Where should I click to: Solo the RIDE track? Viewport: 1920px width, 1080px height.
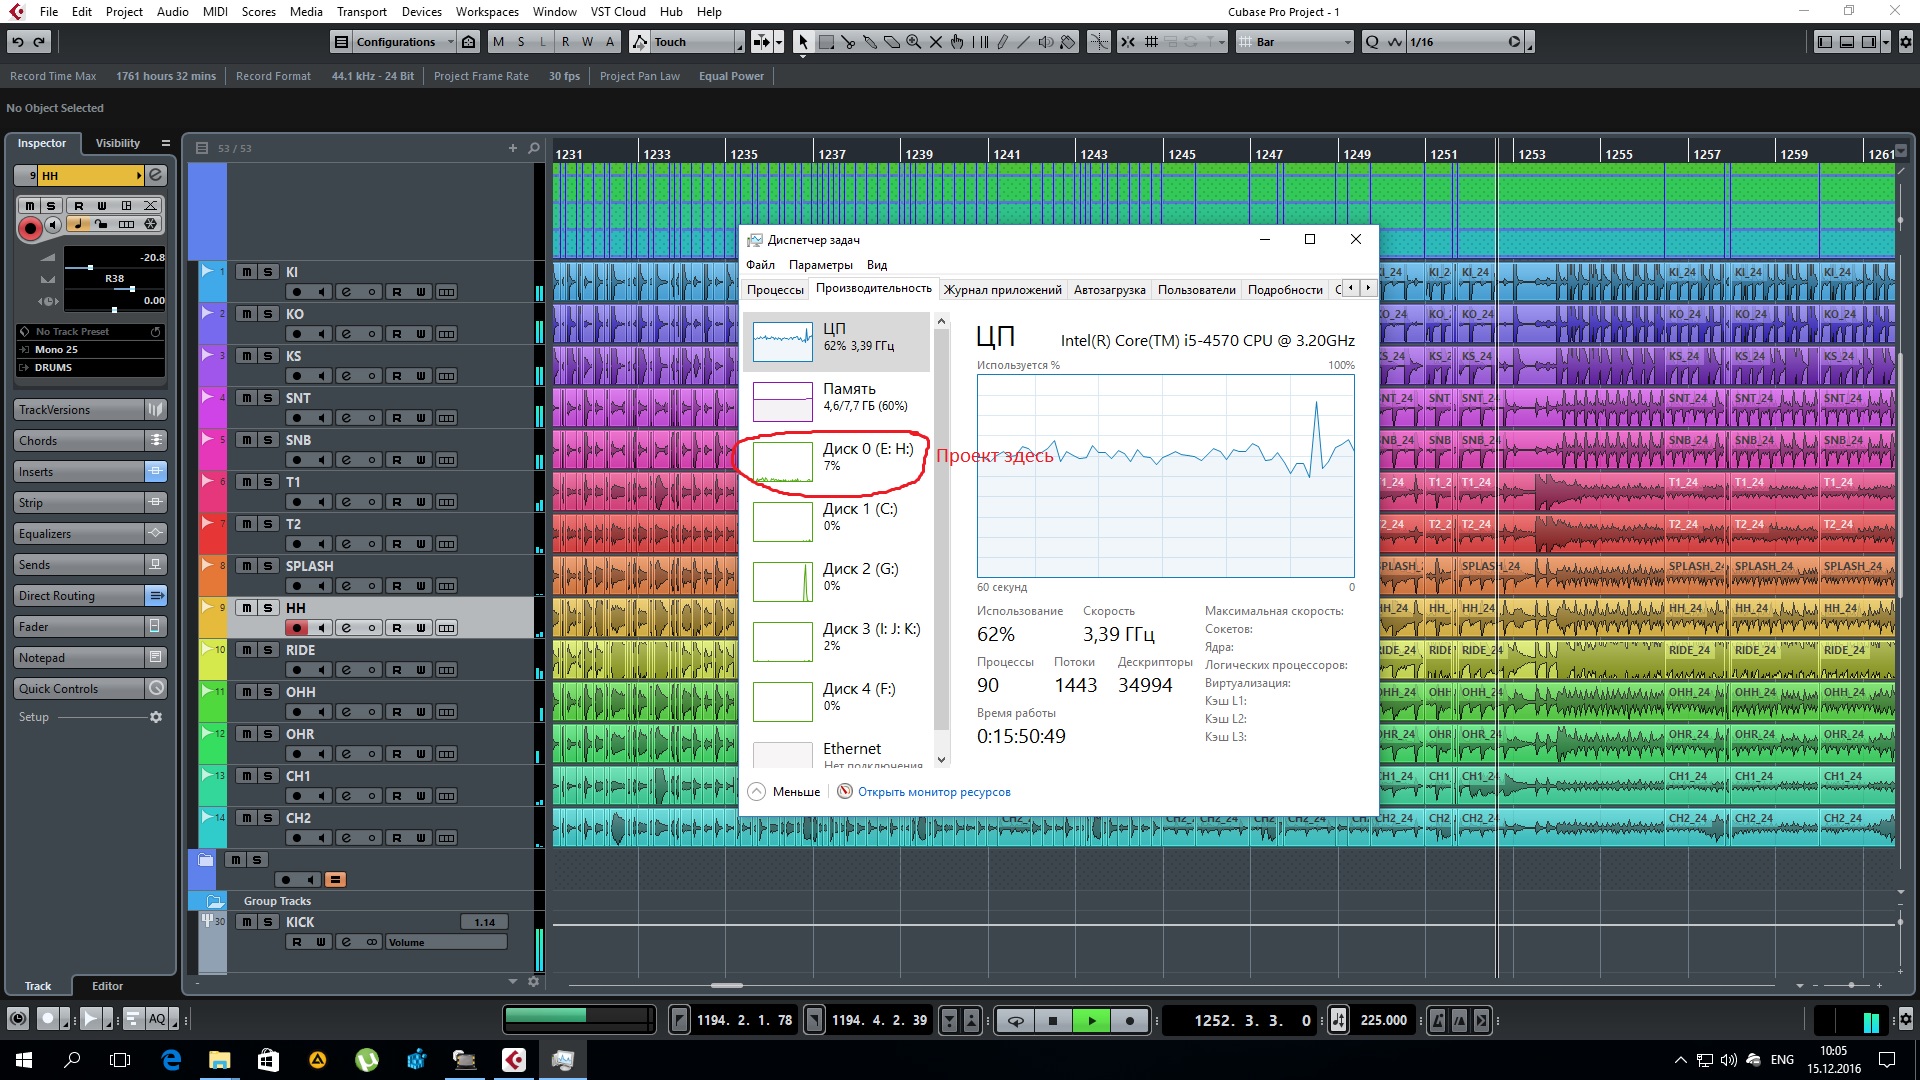[268, 650]
